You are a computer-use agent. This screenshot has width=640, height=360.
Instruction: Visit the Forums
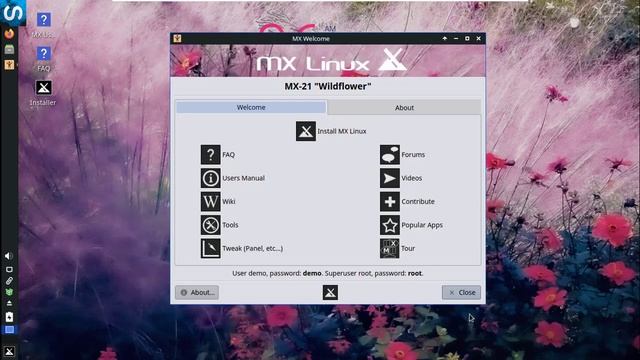click(x=402, y=155)
